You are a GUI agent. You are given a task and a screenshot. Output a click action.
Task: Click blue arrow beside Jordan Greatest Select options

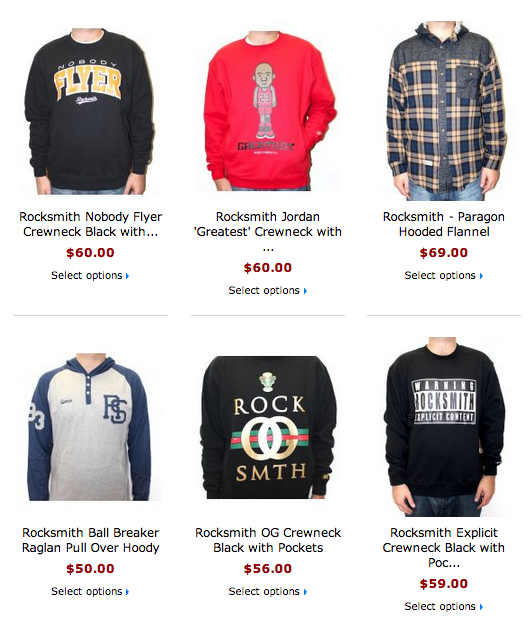pyautogui.click(x=305, y=291)
